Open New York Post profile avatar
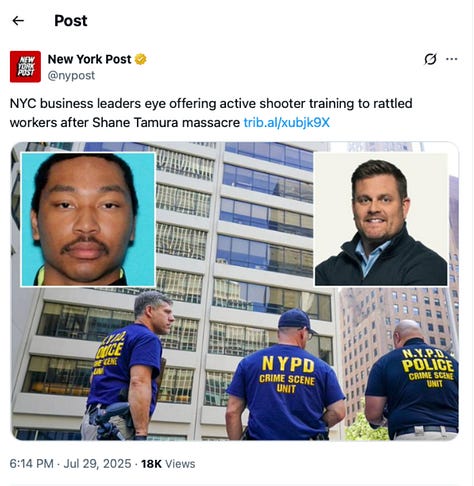Viewport: 474px width, 486px height. 25,67
